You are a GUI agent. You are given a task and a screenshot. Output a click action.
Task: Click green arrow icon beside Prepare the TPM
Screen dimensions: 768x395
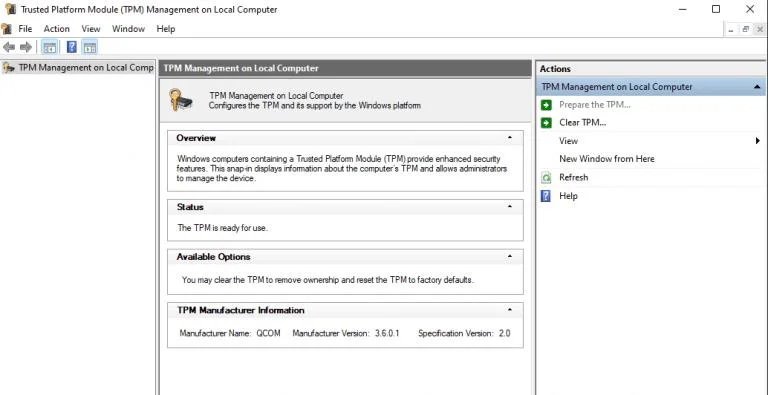(x=546, y=105)
